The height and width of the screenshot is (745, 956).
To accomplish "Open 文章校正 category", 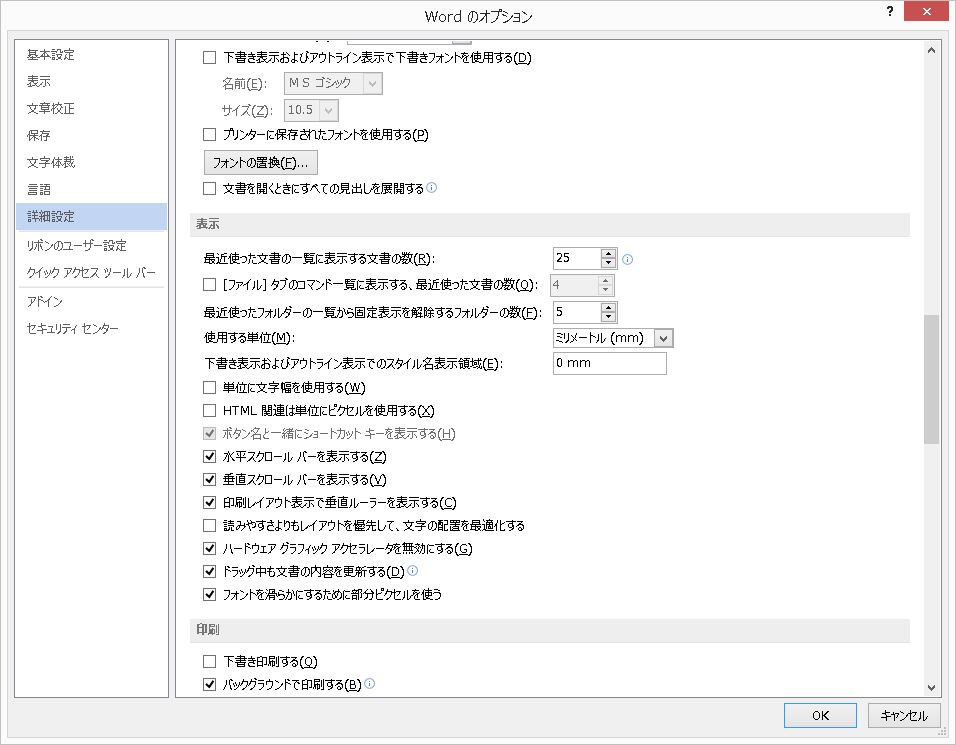I will click(91, 109).
